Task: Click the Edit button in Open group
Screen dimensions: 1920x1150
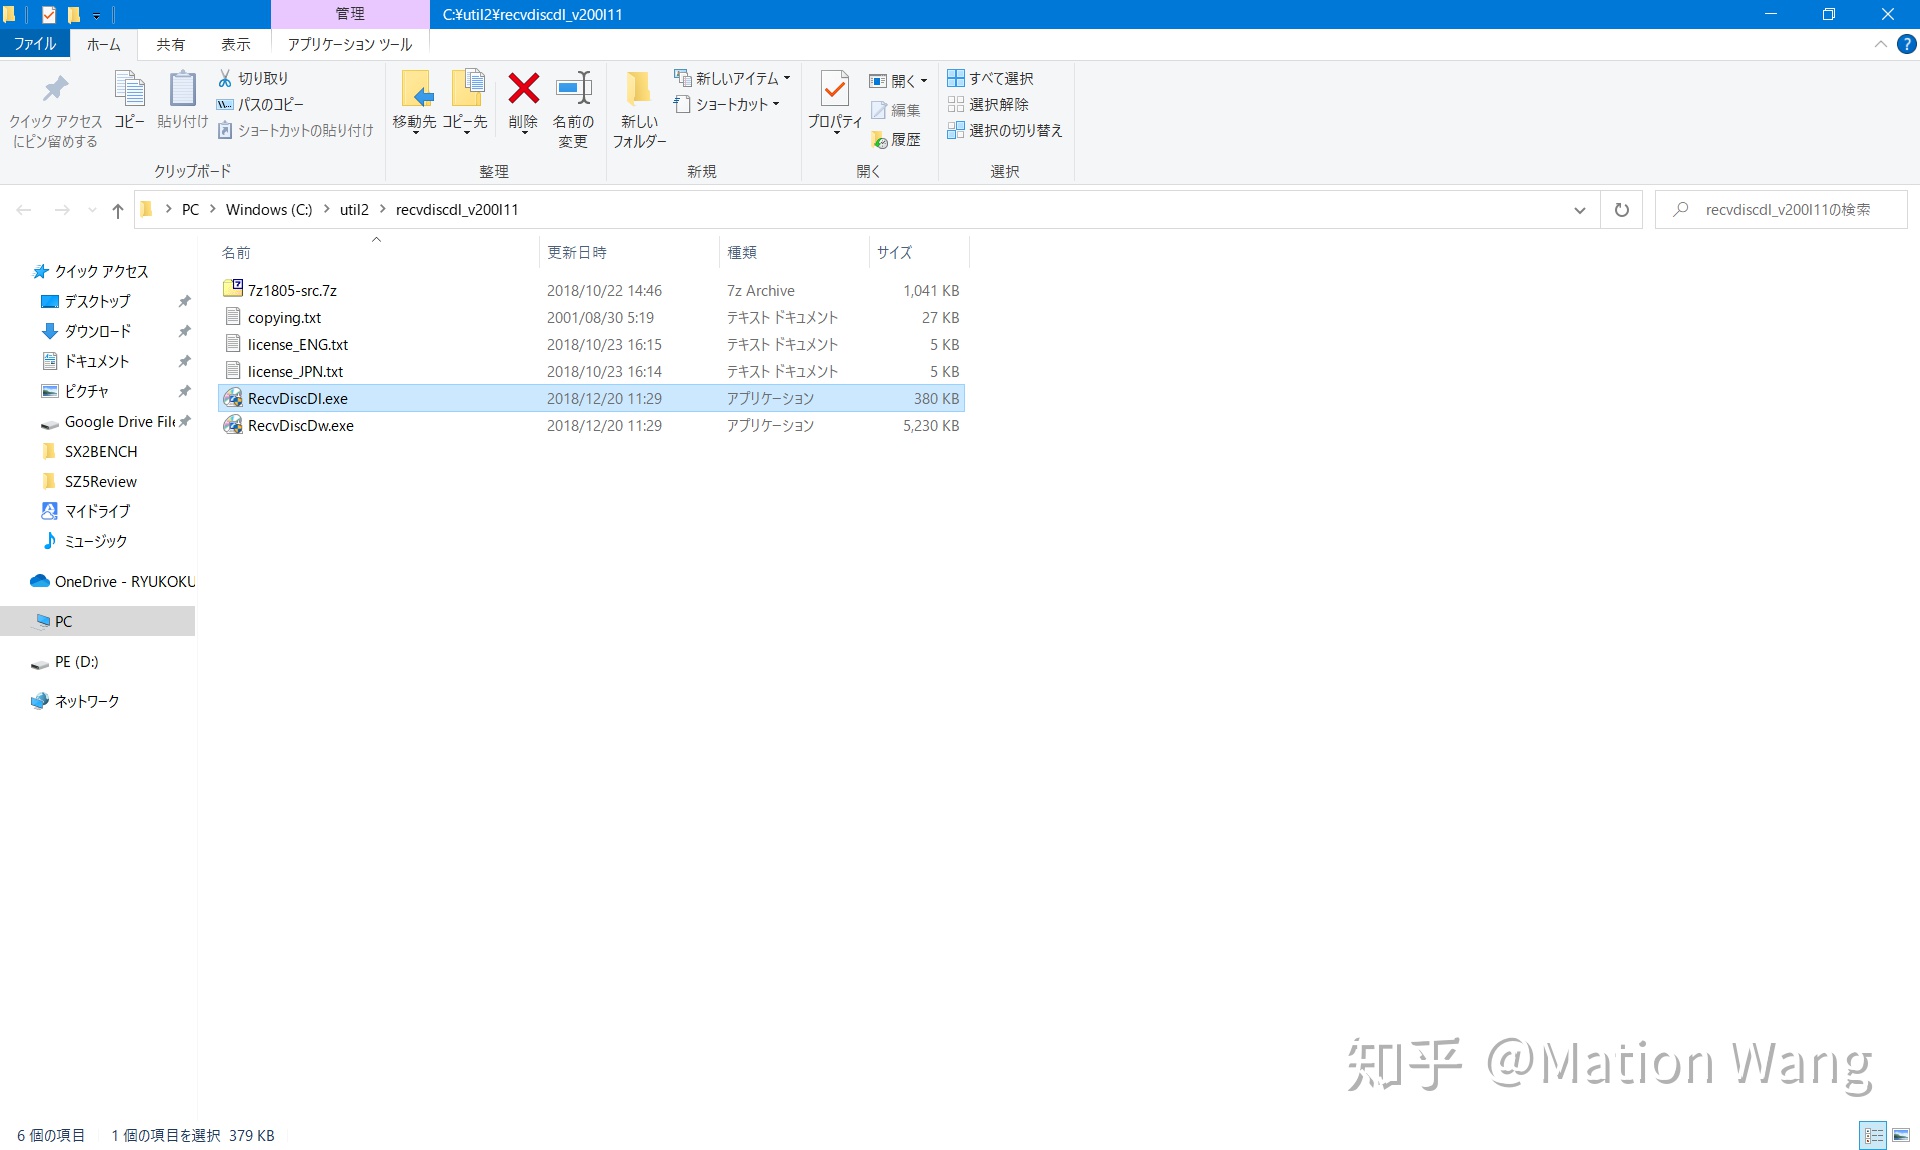Action: (896, 110)
